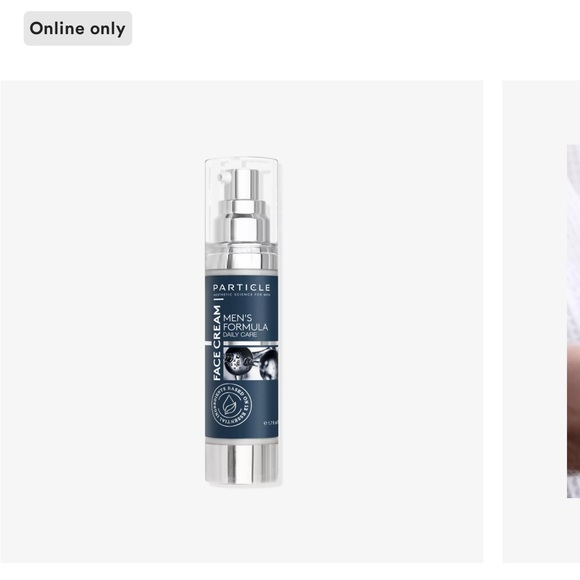
Task: Click the PARTICLE logo on the bottle
Action: click(242, 288)
